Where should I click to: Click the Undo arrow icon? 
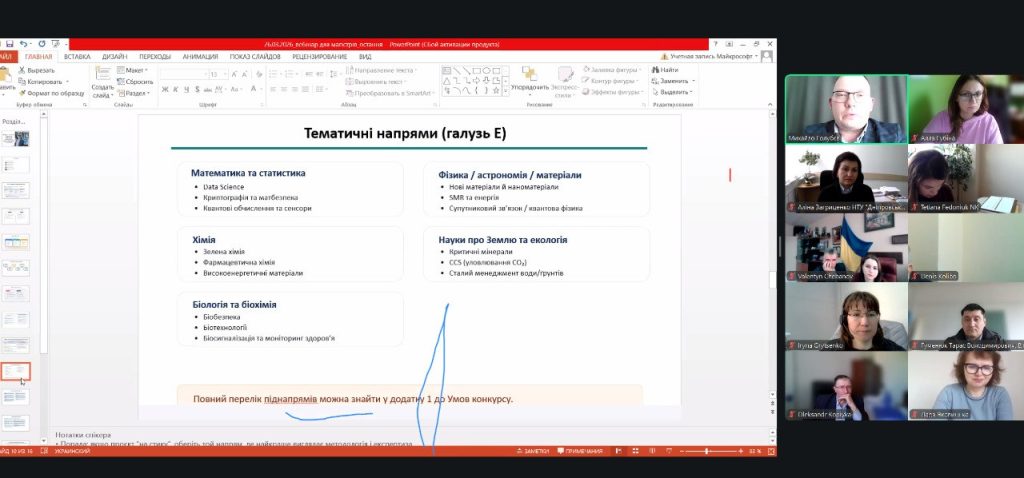[x=24, y=44]
